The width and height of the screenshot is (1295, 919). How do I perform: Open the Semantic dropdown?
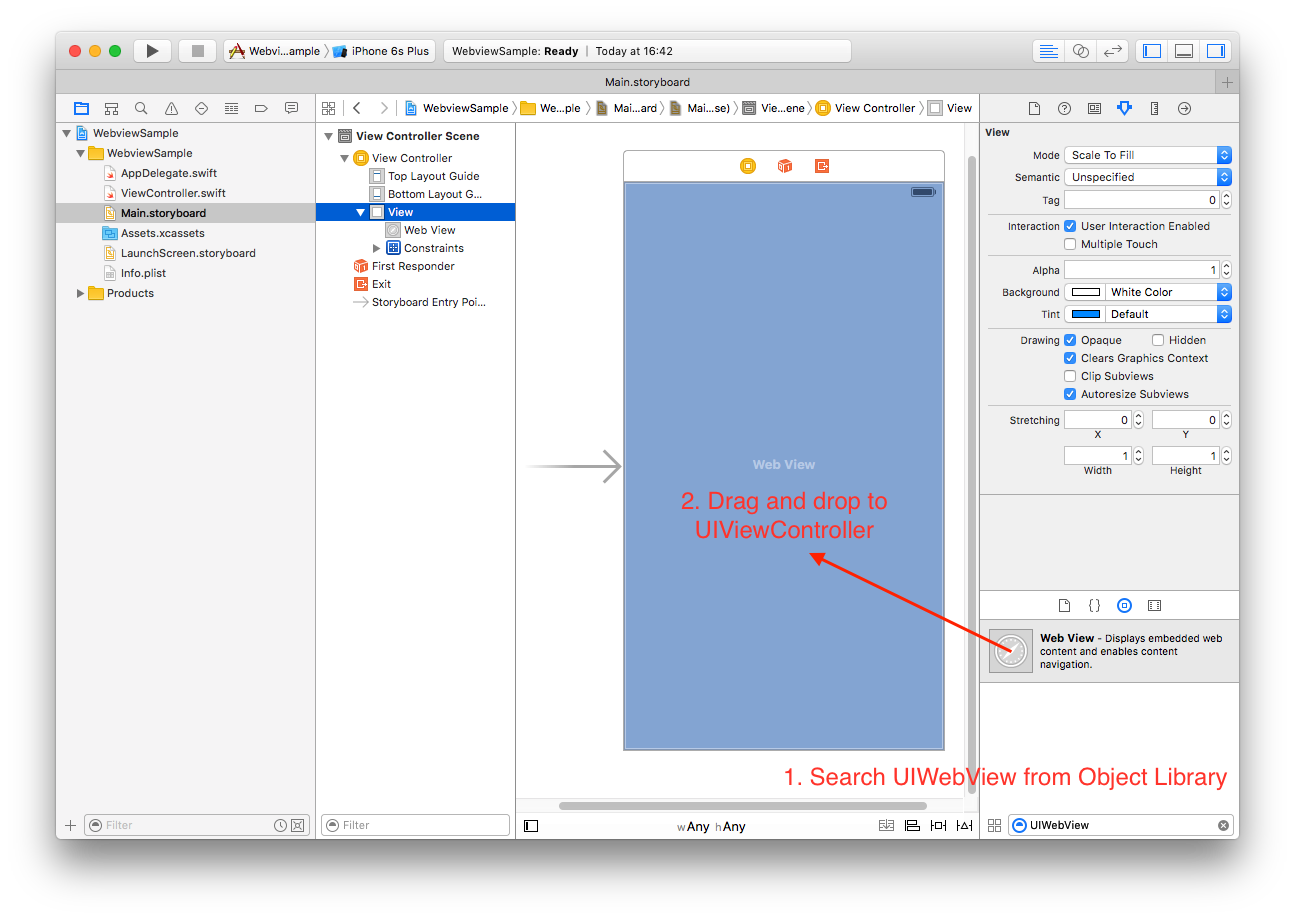(x=1148, y=177)
